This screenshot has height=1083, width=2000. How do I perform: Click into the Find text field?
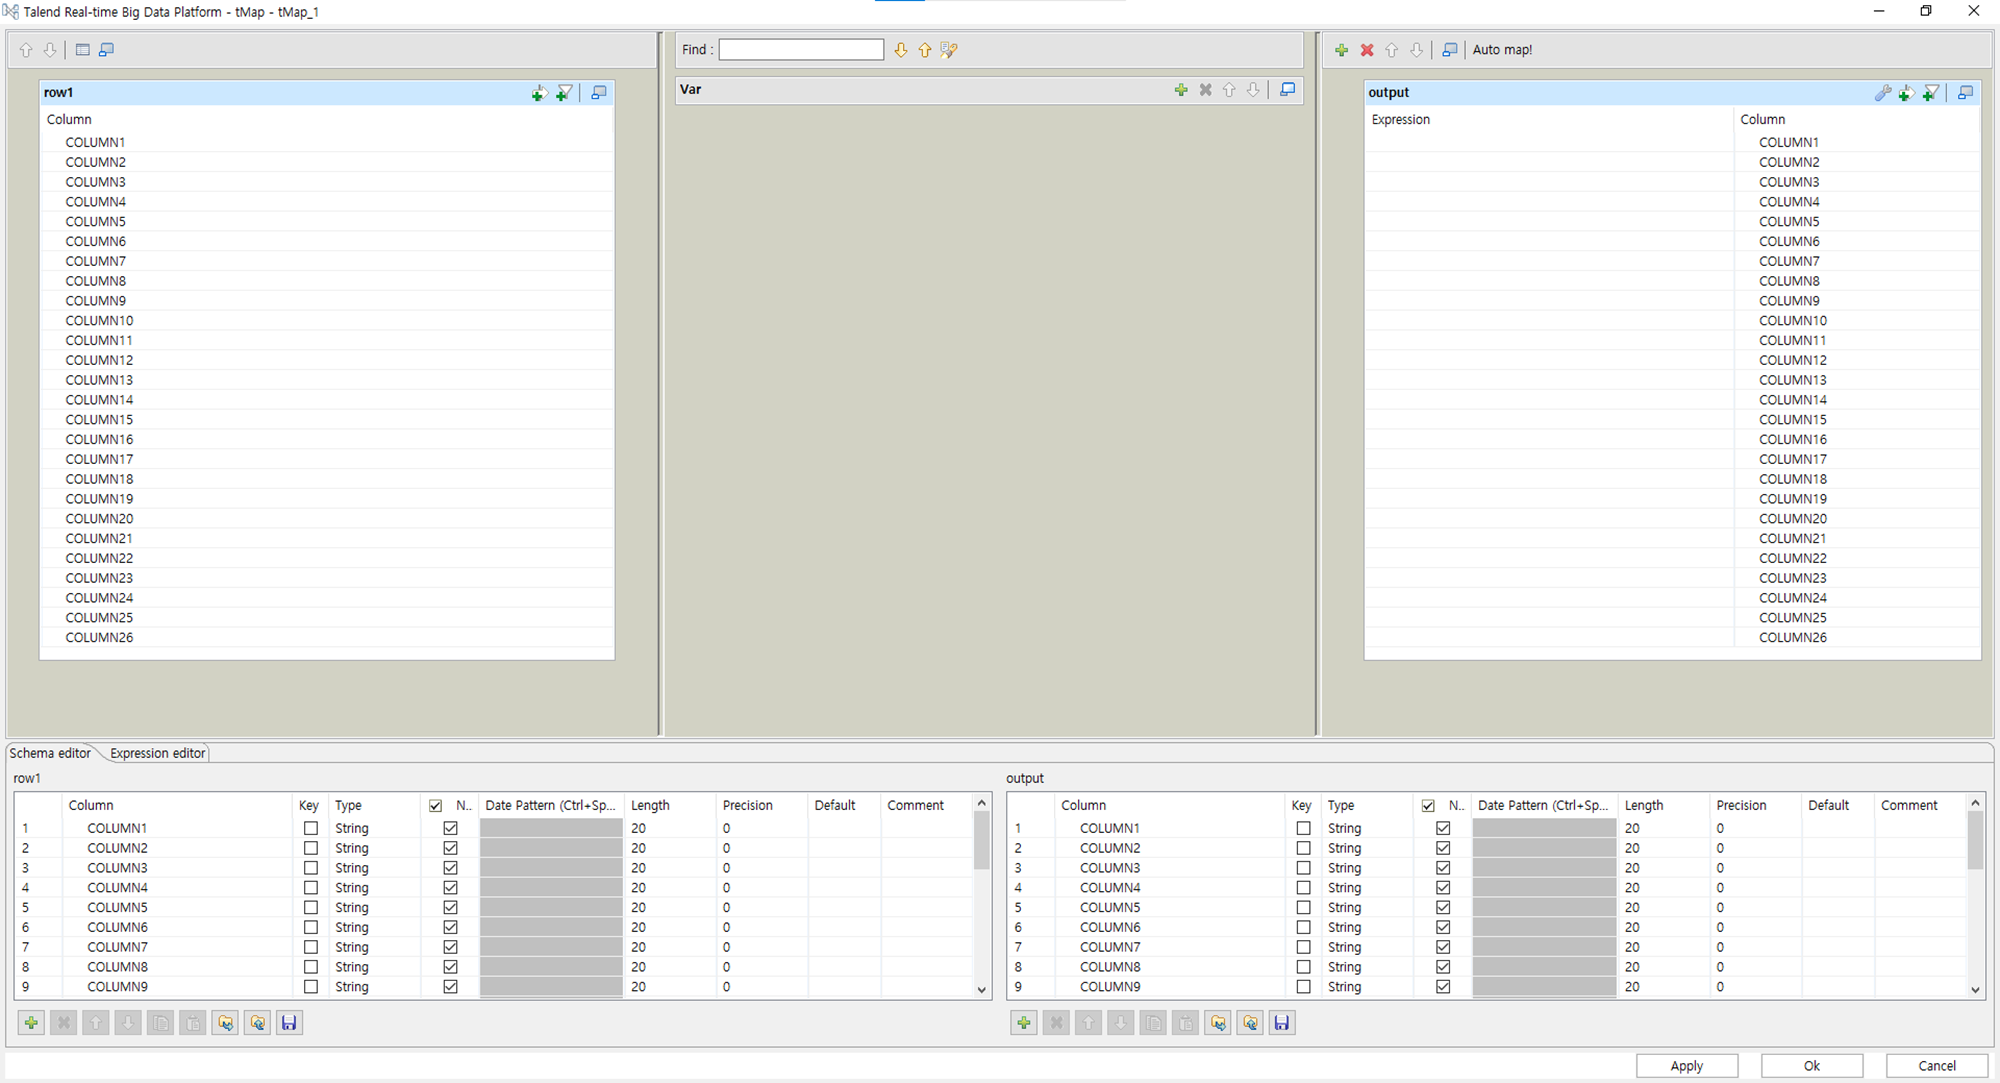click(801, 50)
